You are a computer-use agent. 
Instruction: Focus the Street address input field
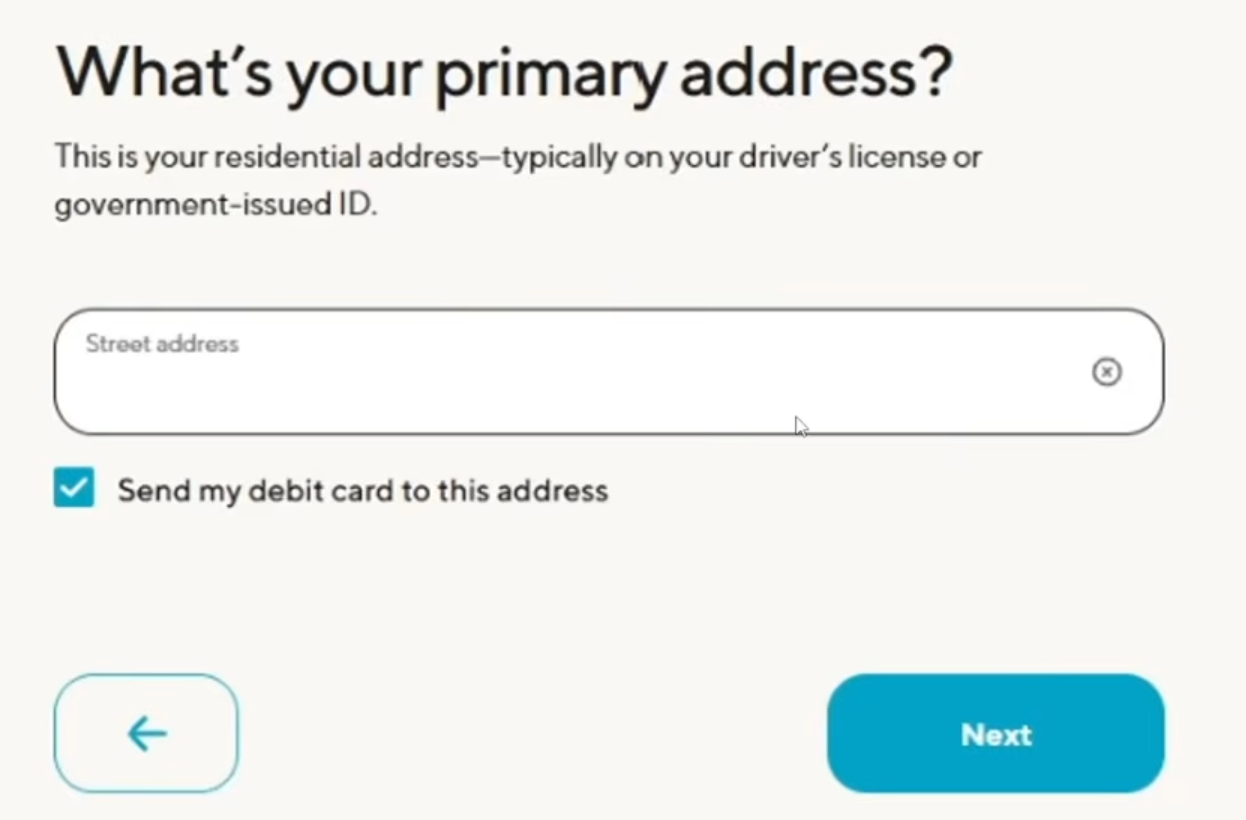point(609,371)
